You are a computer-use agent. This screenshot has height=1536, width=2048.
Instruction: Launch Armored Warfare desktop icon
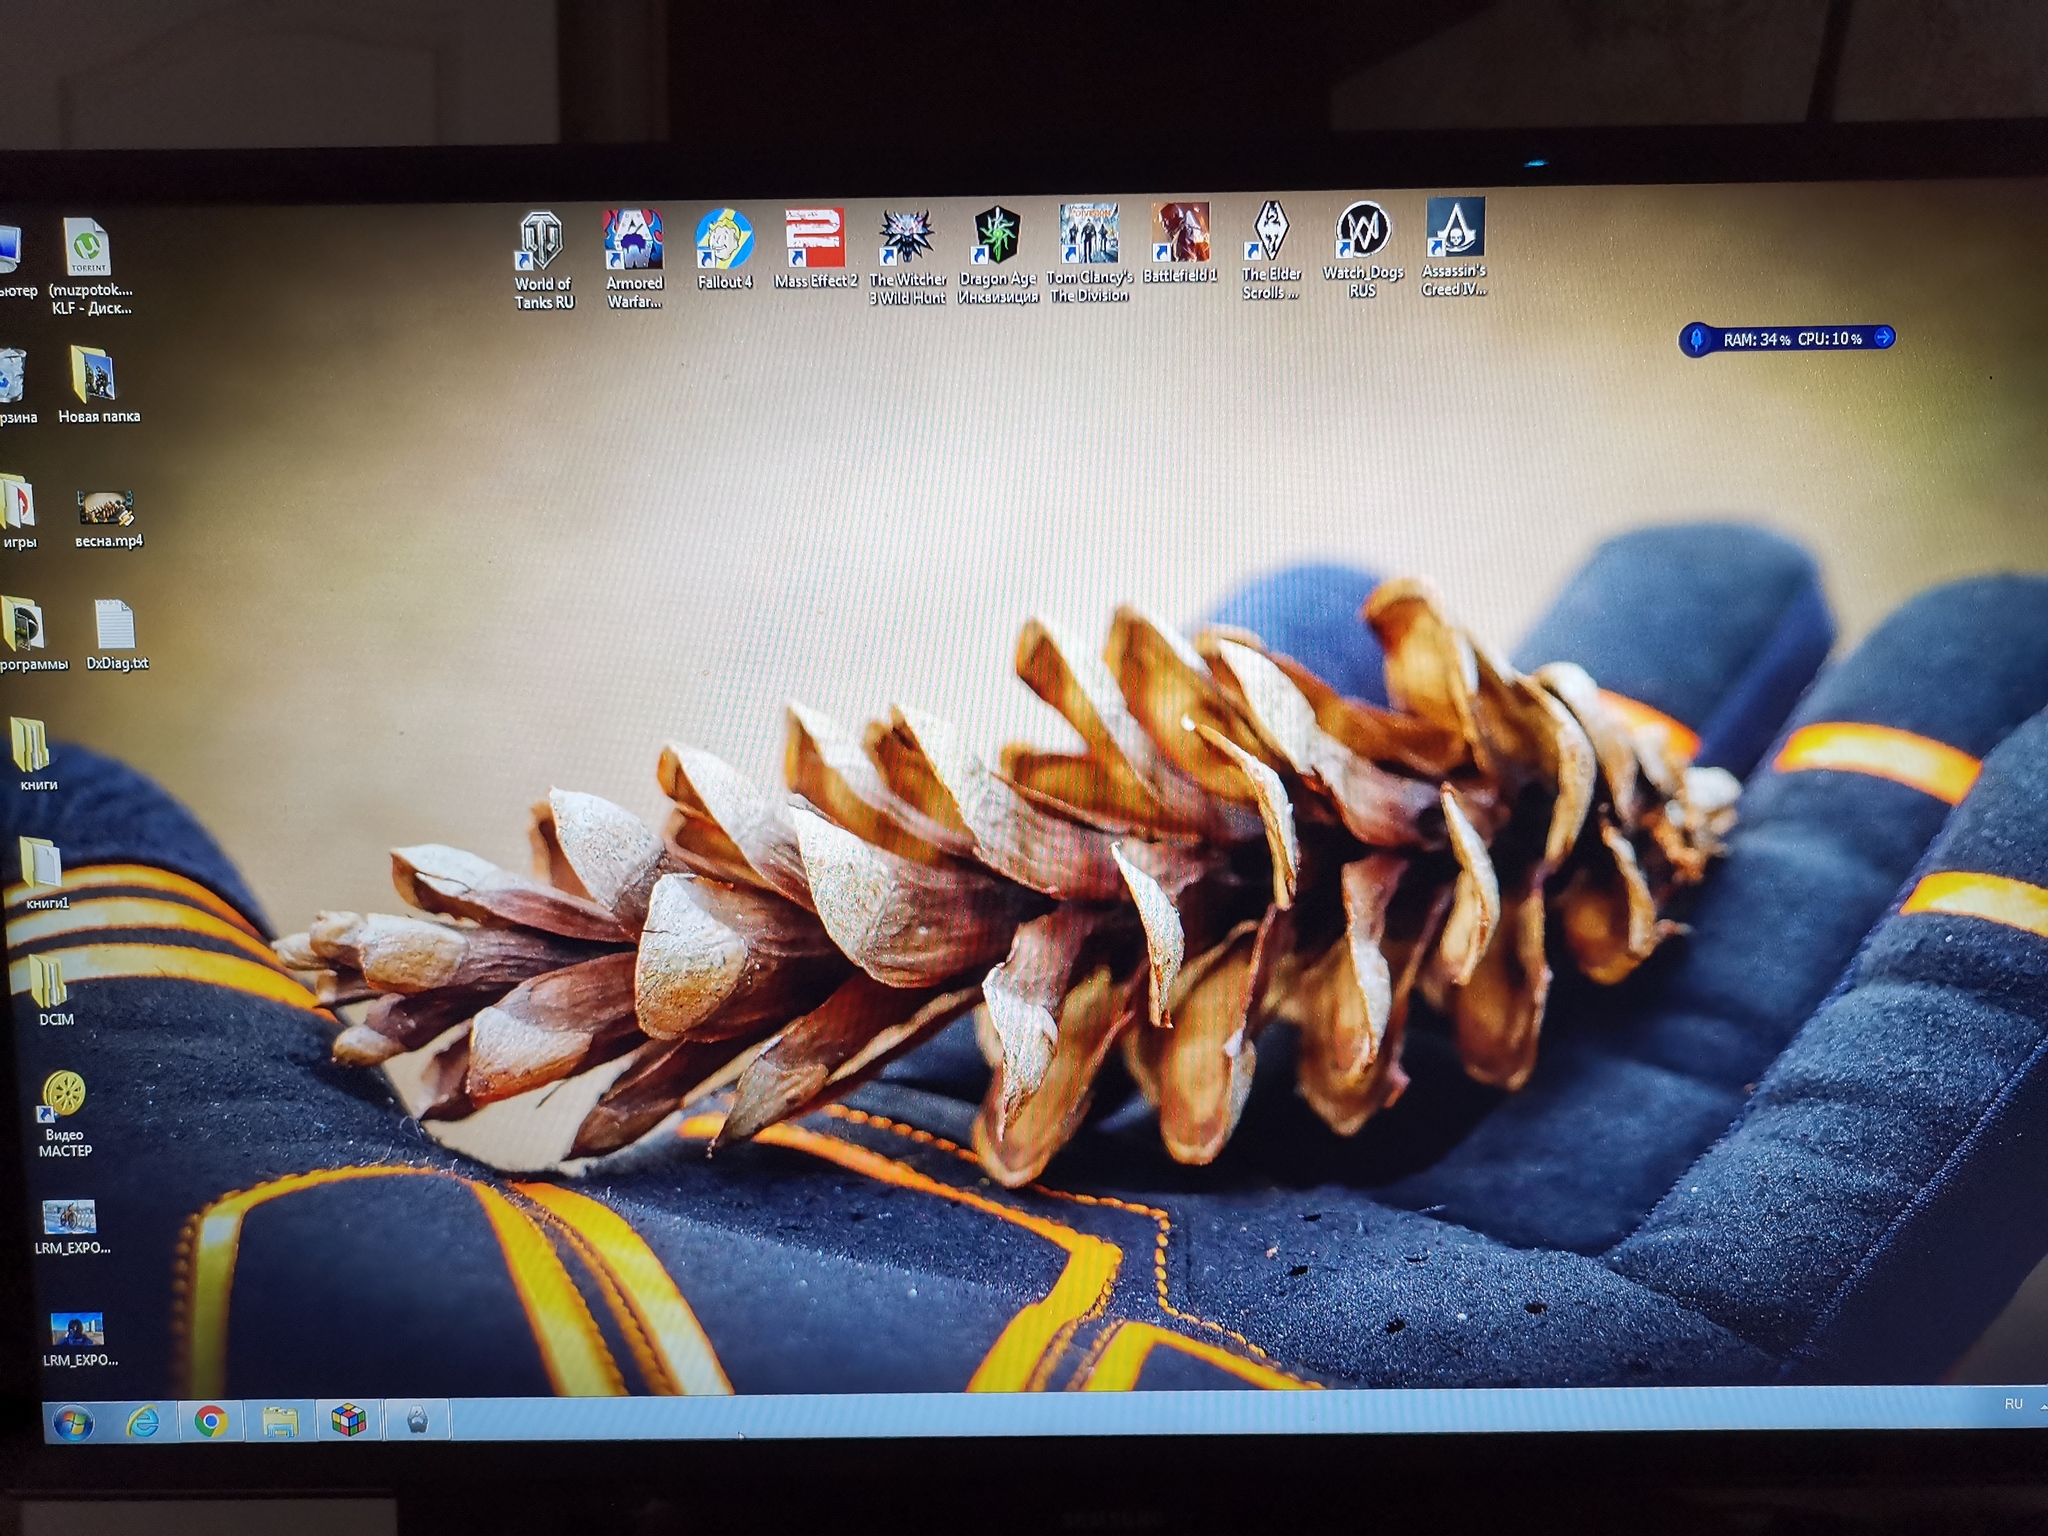(633, 241)
